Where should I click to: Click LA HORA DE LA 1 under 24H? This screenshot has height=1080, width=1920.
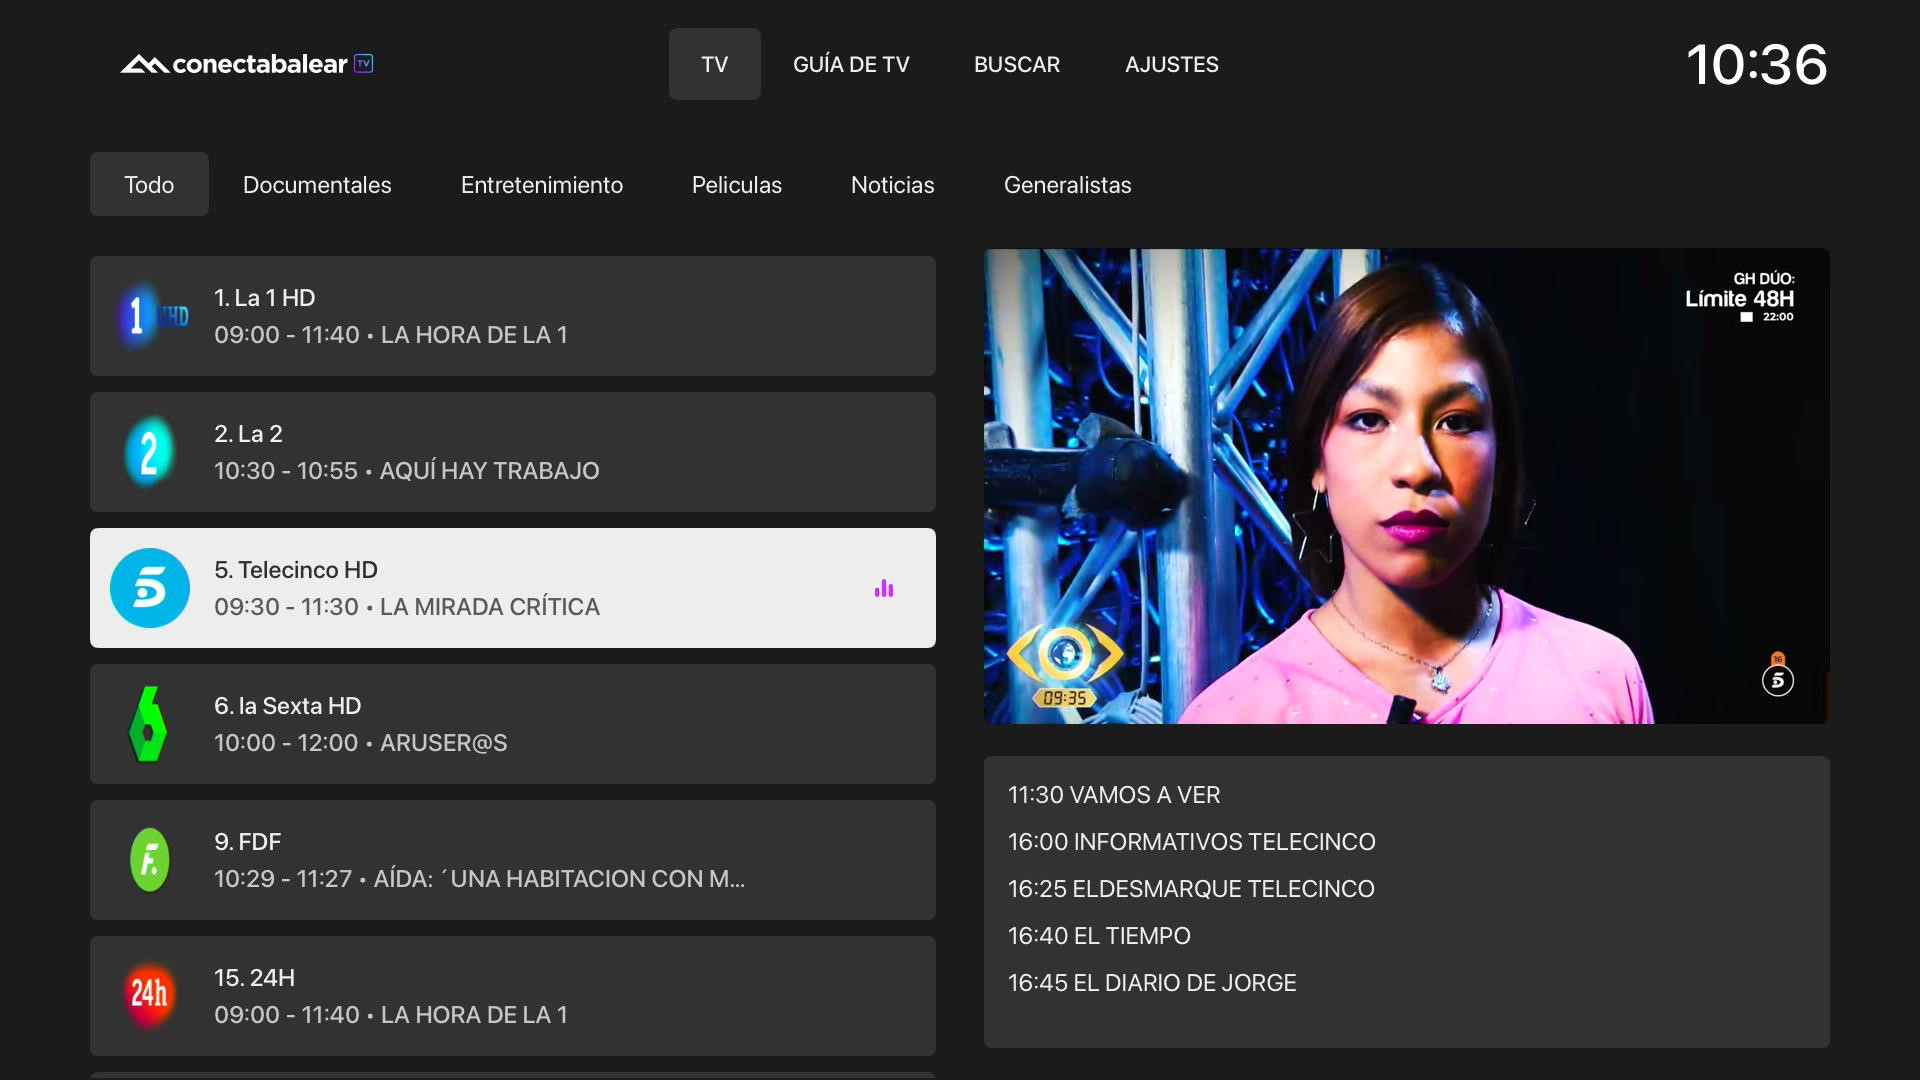(474, 1015)
